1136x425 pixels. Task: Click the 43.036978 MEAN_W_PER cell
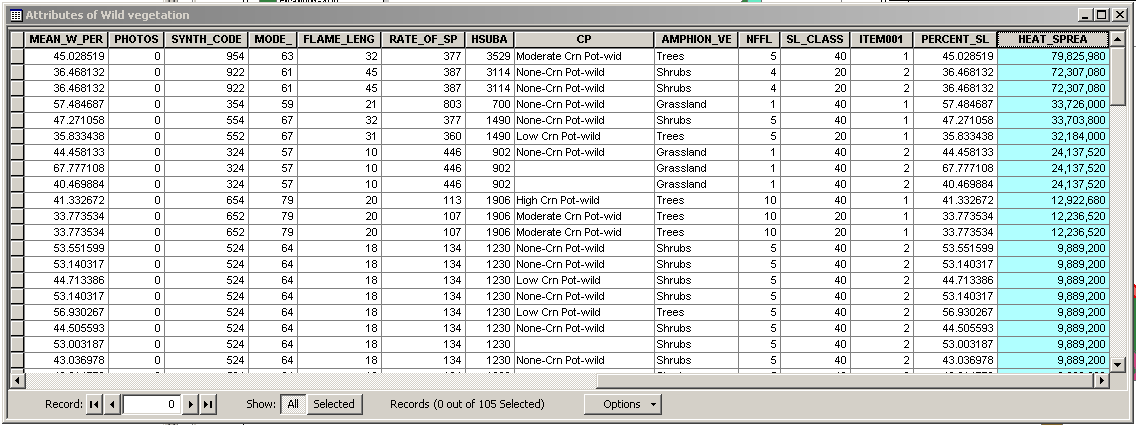click(x=66, y=360)
